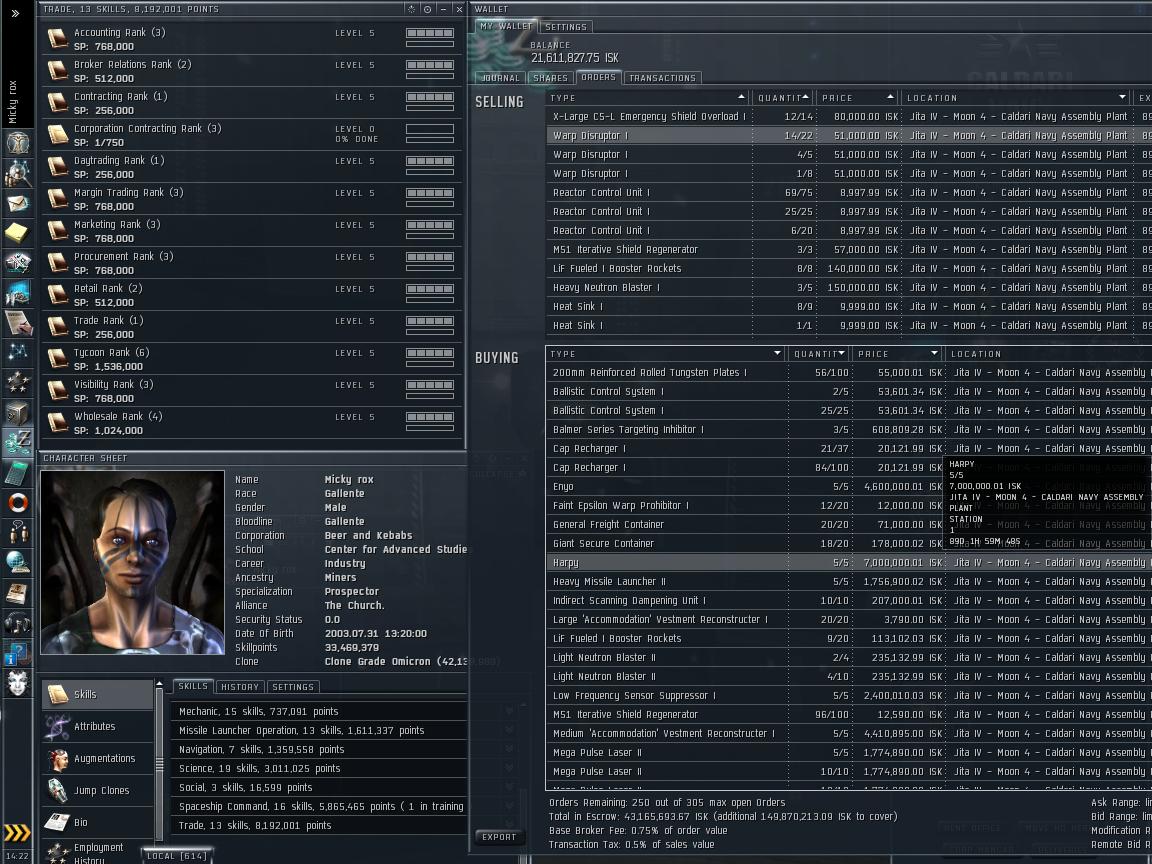Open the yellow Notepad icon in sidebar

[x=17, y=233]
